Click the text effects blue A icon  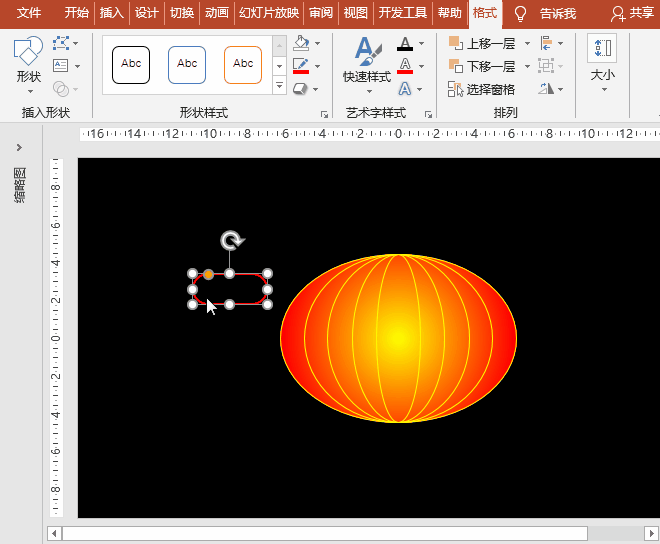point(405,89)
